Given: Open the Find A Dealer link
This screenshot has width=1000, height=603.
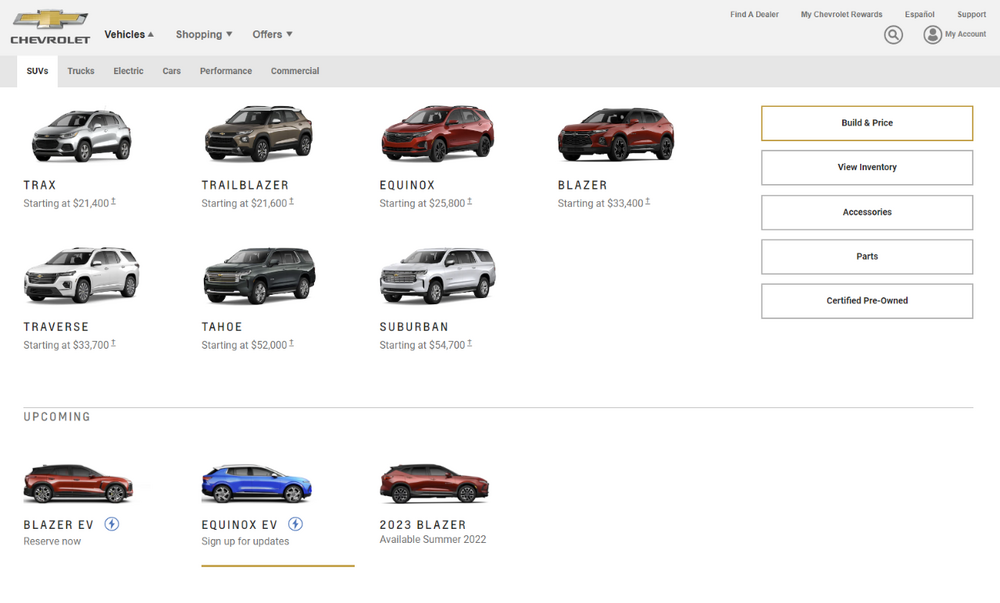Looking at the screenshot, I should [754, 15].
